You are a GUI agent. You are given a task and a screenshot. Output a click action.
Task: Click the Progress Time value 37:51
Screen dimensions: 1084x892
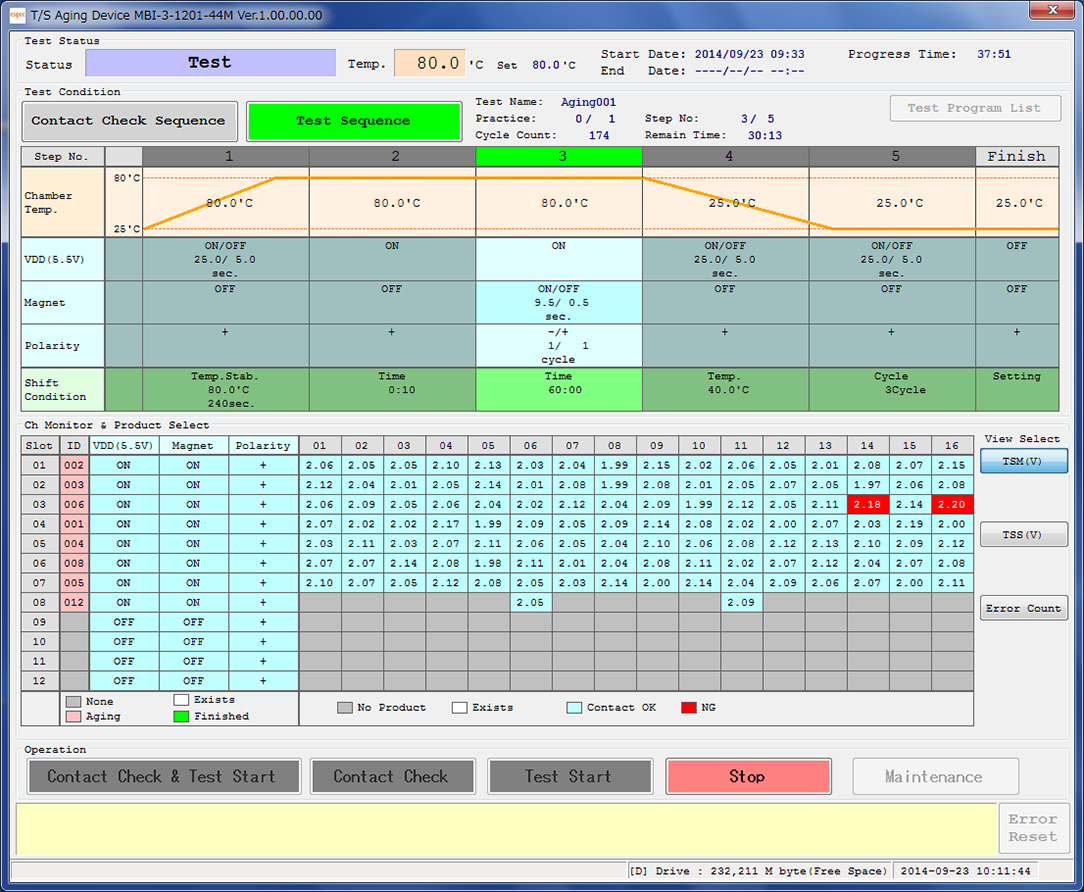pos(994,54)
